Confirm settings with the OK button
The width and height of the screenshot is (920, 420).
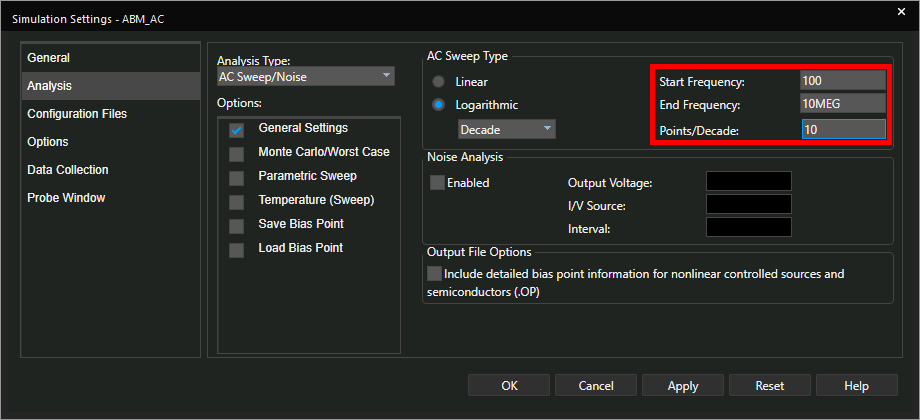[509, 385]
